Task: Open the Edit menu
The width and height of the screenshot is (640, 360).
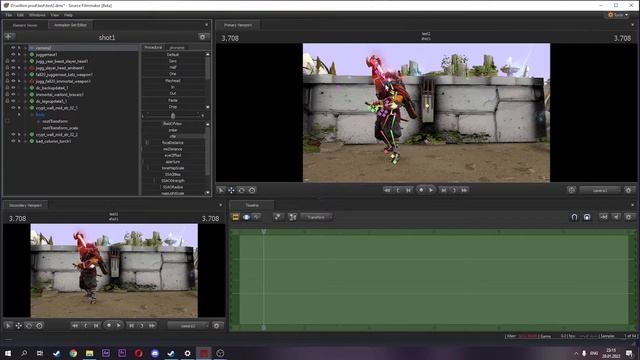Action: coord(20,15)
